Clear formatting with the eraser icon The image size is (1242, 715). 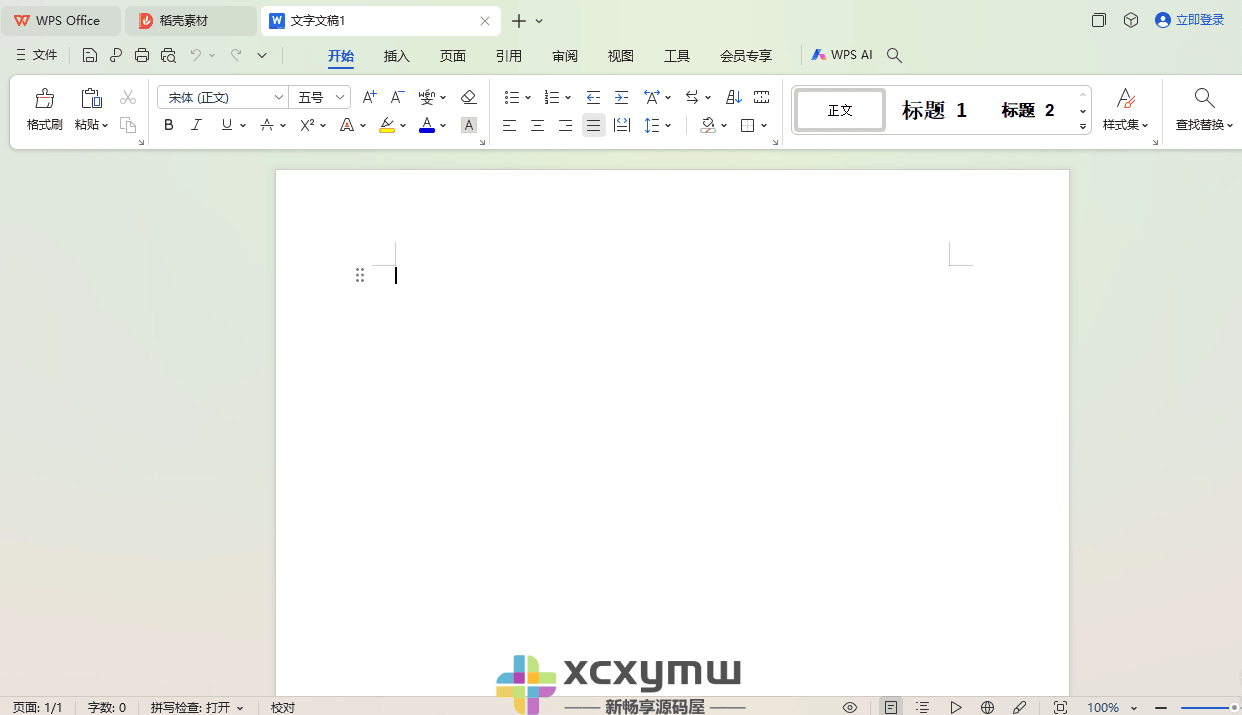(468, 97)
